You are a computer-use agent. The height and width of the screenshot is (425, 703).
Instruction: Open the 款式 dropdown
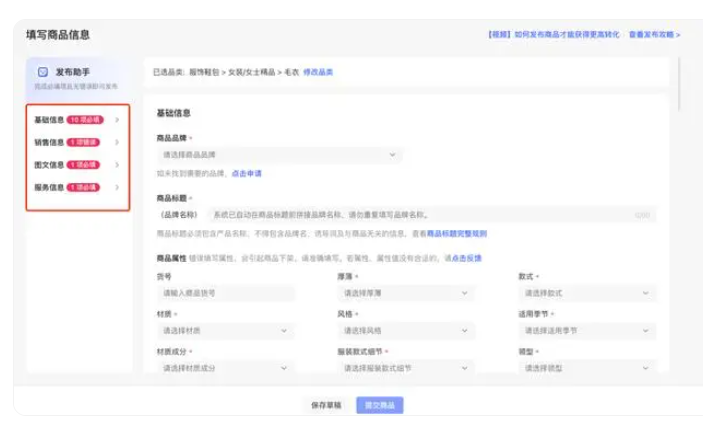pos(587,293)
